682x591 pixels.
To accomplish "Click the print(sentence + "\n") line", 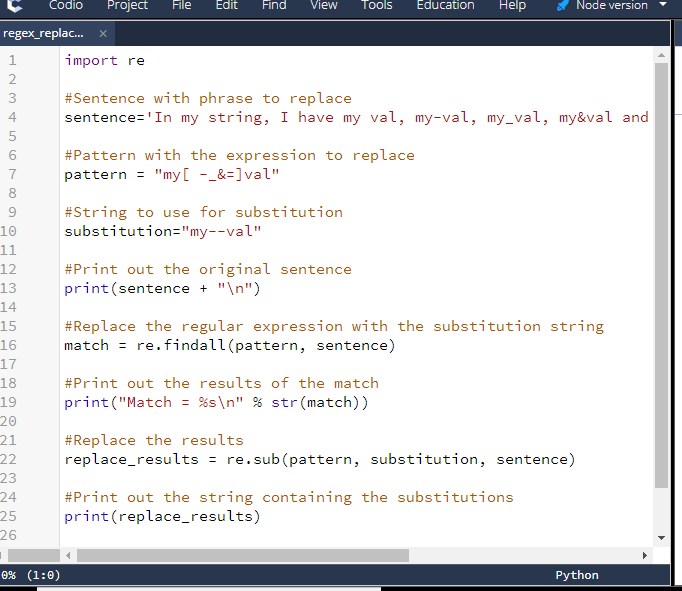I will coord(162,288).
